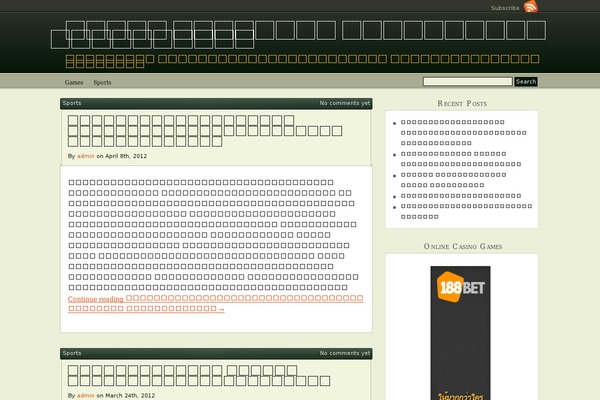Open the 188BET casino banner
This screenshot has width=600, height=400.
tap(460, 333)
